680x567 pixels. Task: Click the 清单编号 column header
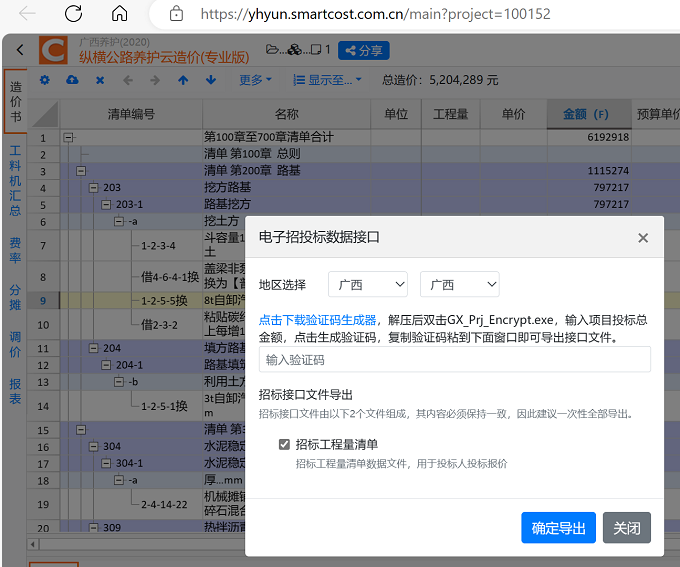tap(131, 114)
